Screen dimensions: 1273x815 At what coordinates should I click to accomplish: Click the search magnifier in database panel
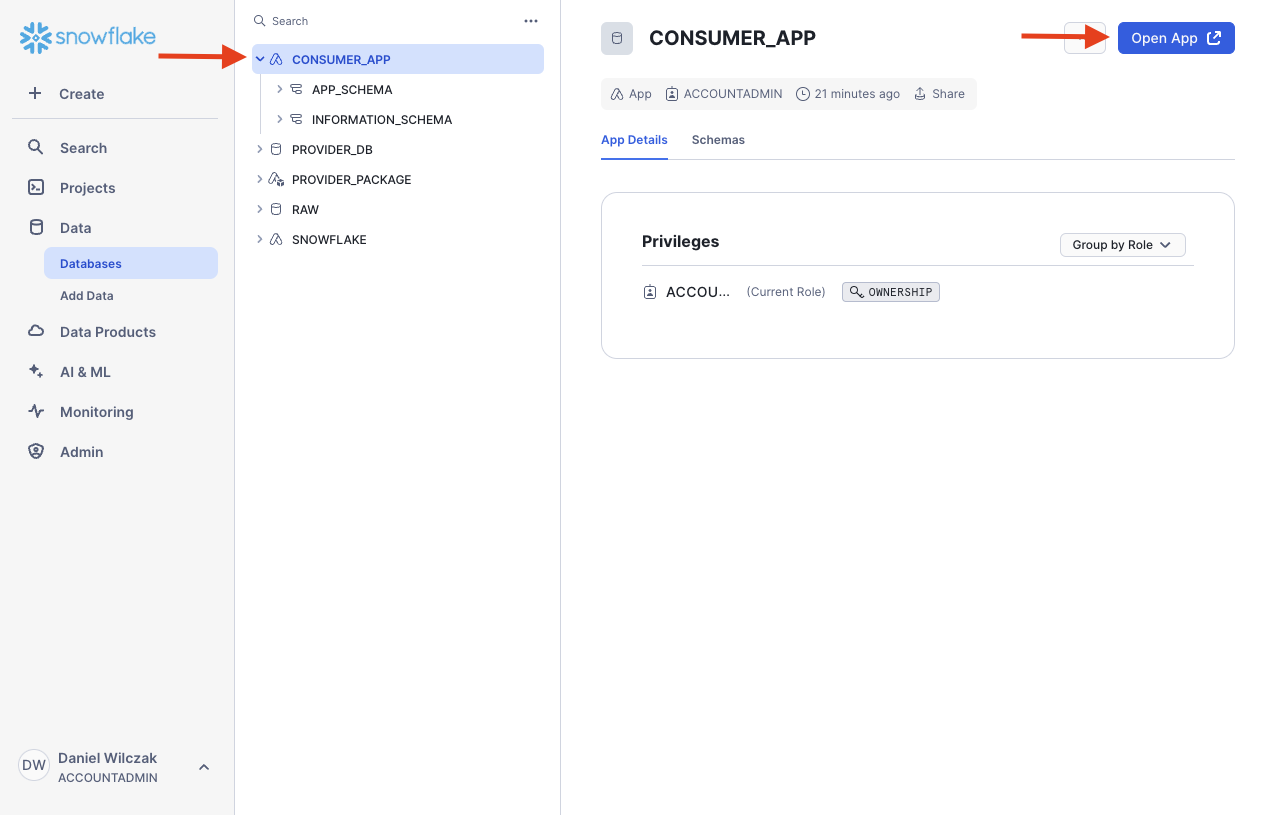[260, 21]
